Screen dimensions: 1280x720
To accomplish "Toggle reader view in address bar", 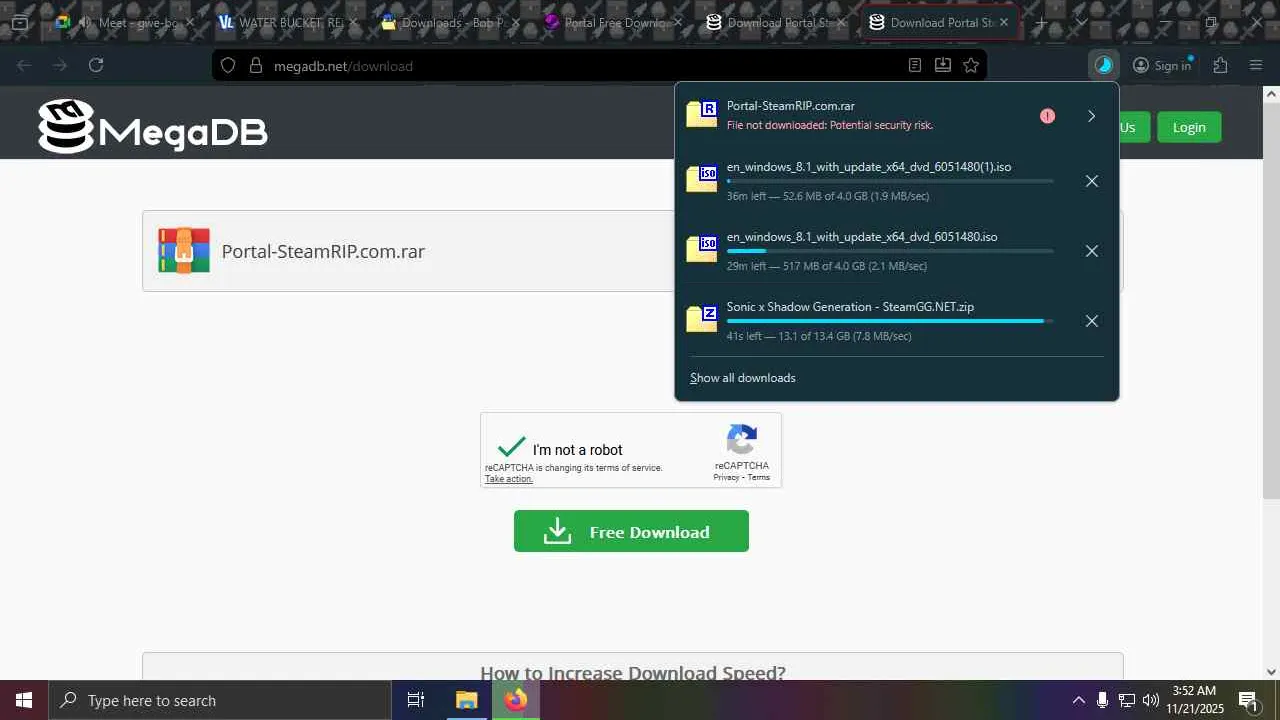I will 914,65.
